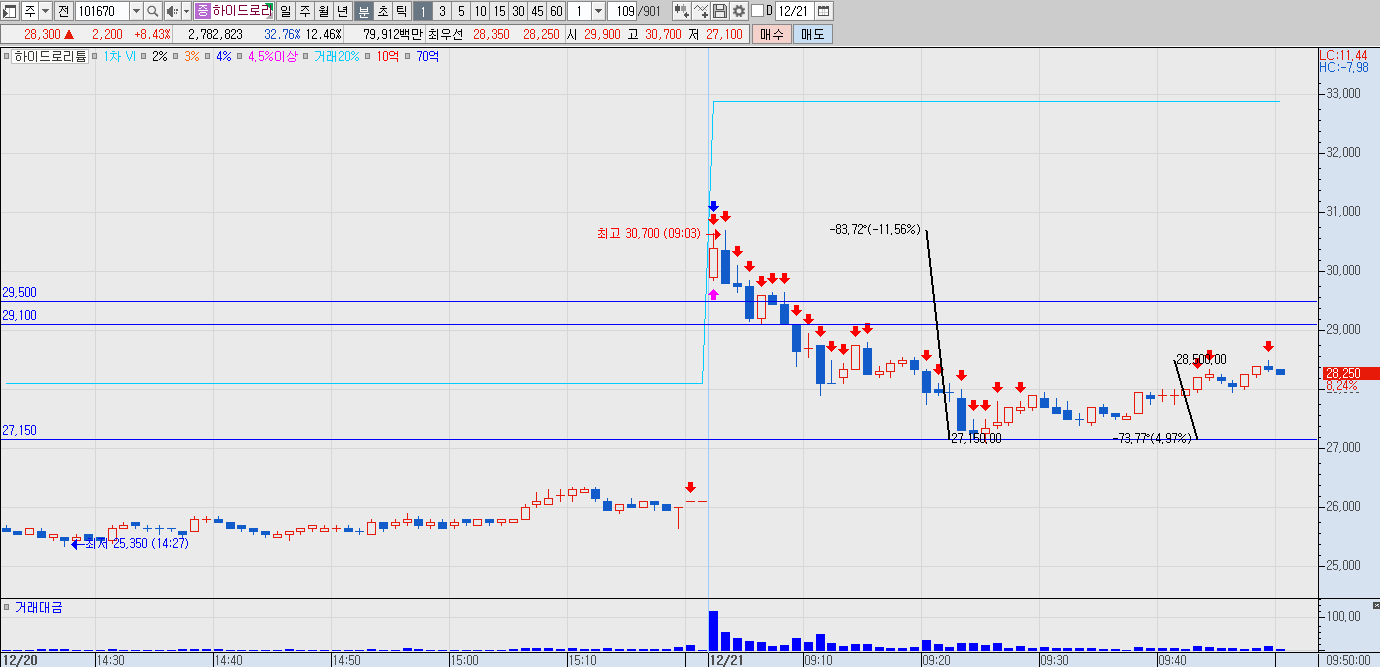Choose the 10-minute interval button

[480, 11]
